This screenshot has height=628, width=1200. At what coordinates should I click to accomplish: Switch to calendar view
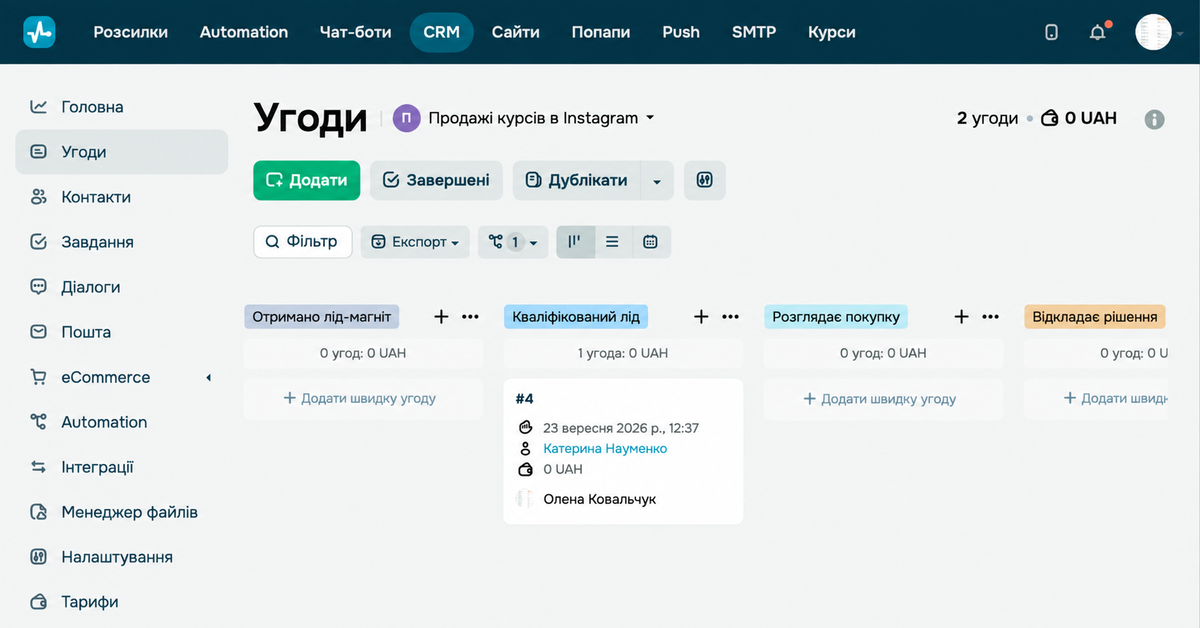click(x=651, y=242)
